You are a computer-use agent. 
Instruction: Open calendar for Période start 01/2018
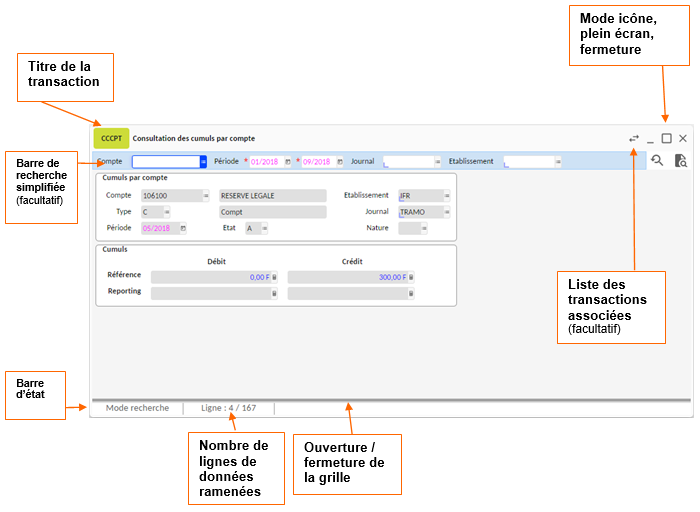click(288, 161)
